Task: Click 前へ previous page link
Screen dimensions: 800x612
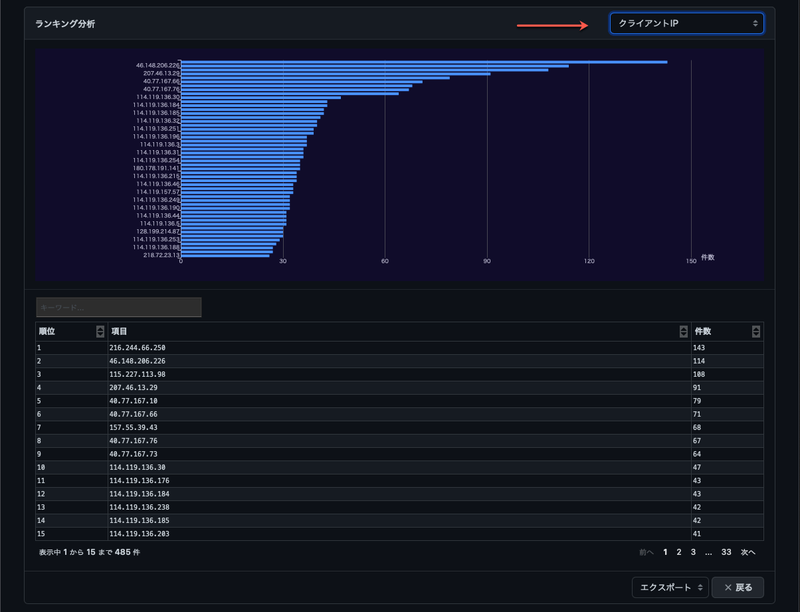Action: [646, 551]
